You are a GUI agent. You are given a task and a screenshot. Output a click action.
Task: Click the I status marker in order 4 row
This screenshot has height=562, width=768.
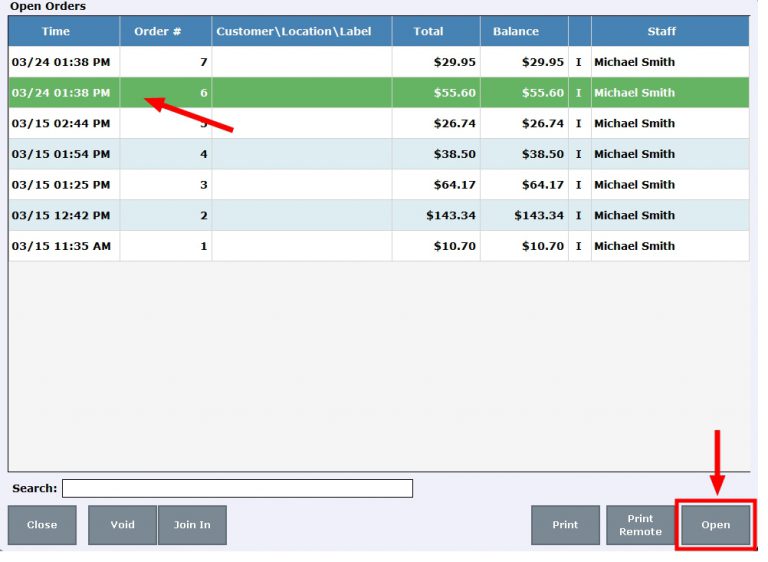coord(579,154)
